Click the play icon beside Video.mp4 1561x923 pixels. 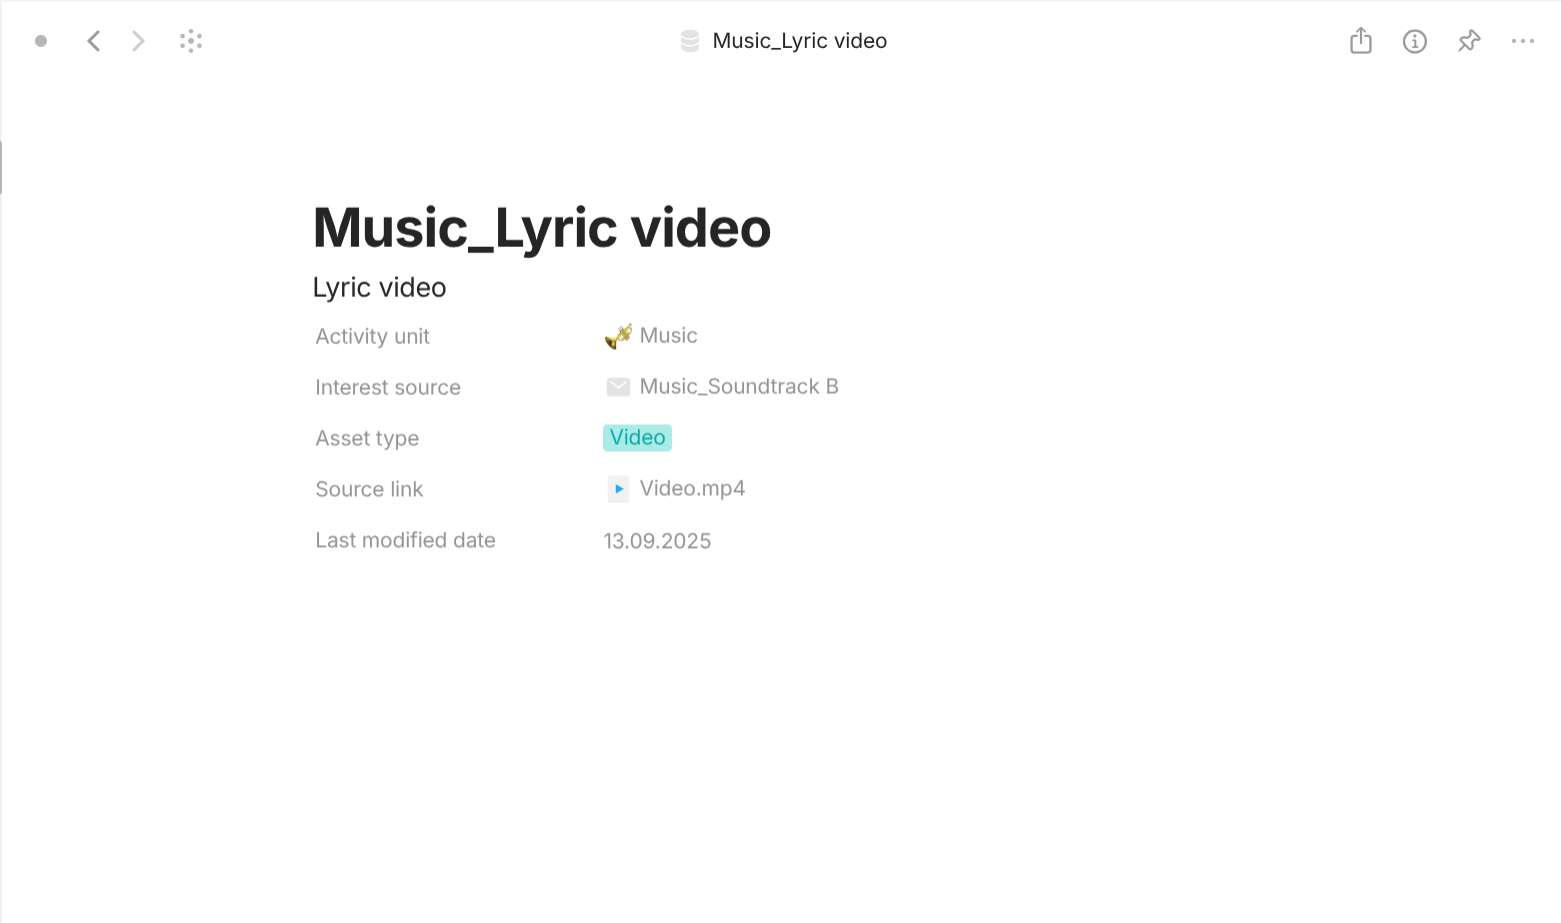point(618,489)
